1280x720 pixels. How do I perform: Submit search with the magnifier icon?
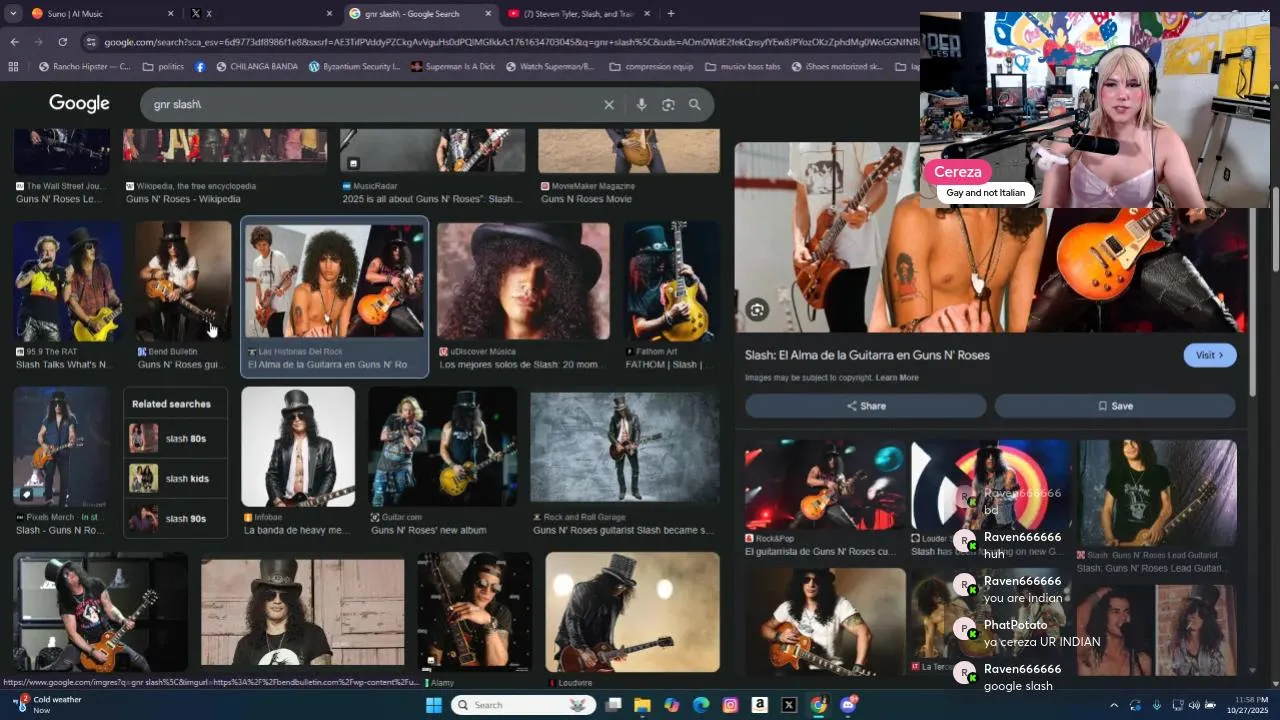tap(695, 105)
